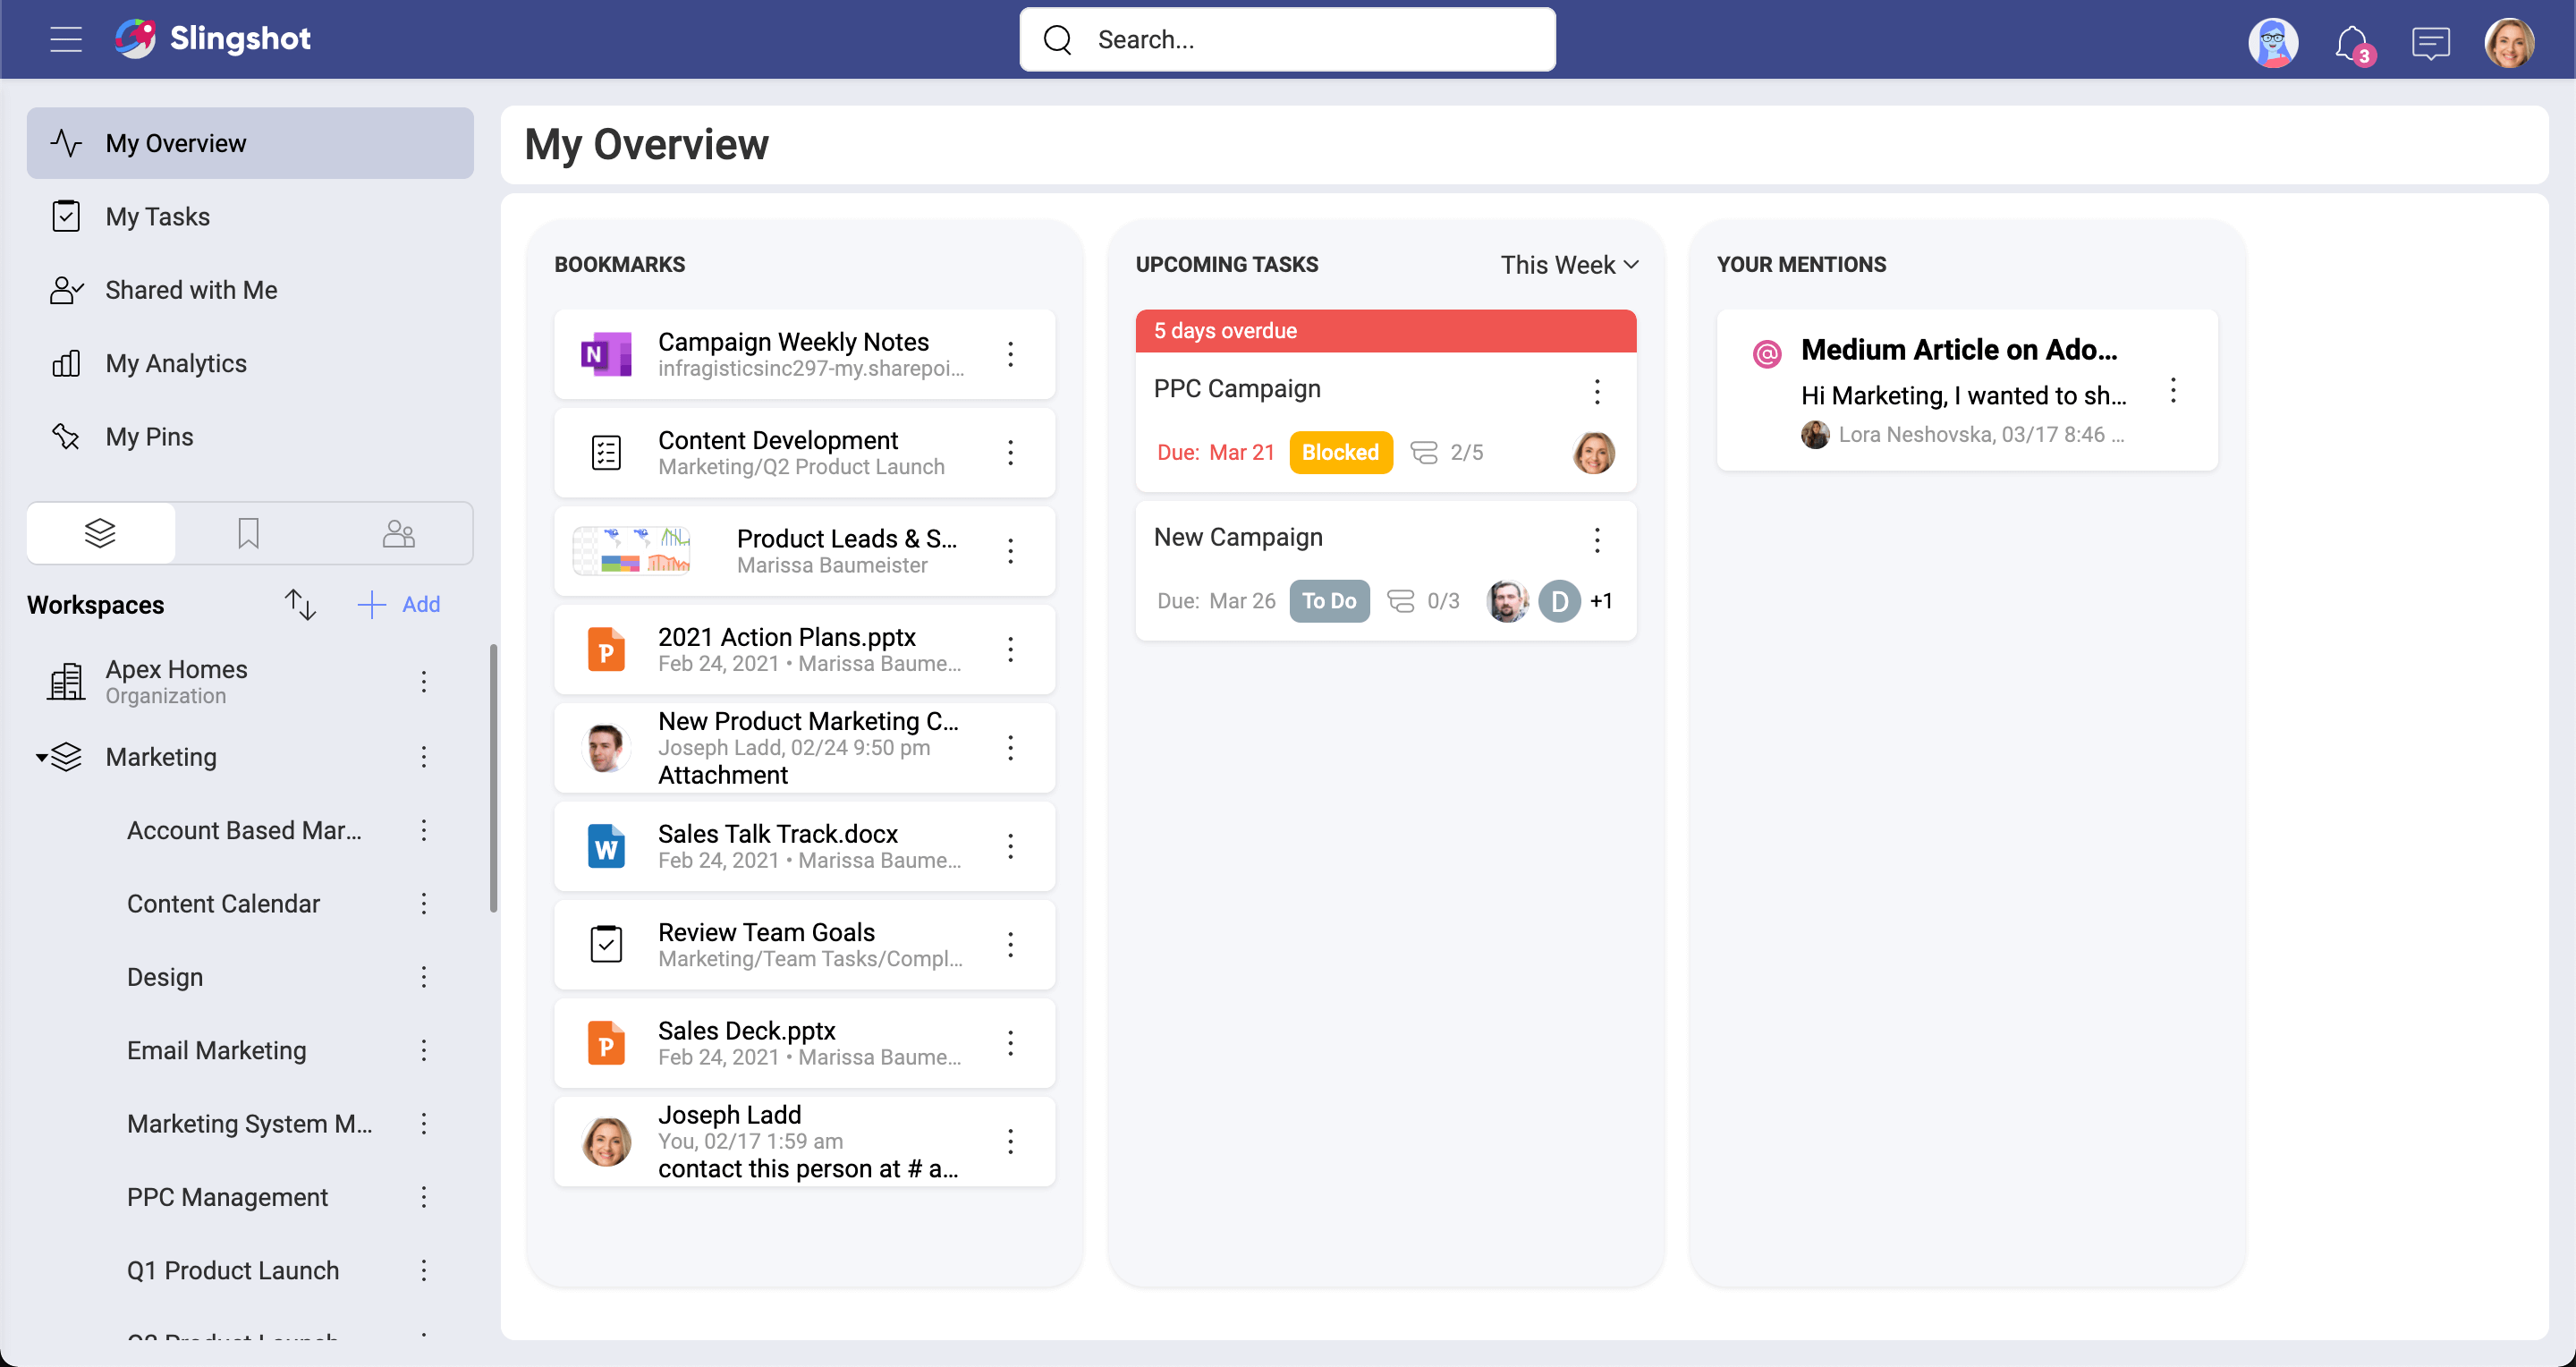This screenshot has width=2576, height=1367.
Task: Collapse the Marketing workspace
Action: click(41, 757)
